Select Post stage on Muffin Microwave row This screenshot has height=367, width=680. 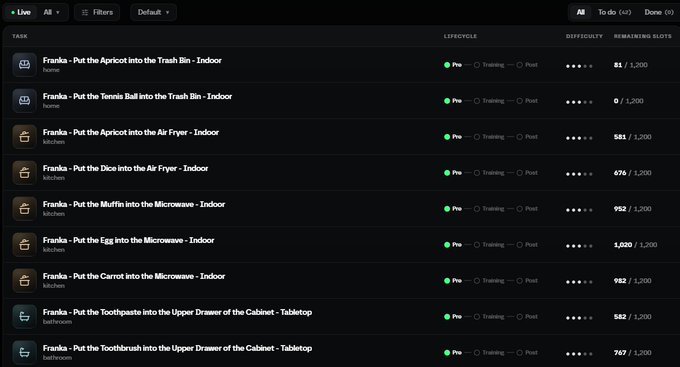(527, 209)
